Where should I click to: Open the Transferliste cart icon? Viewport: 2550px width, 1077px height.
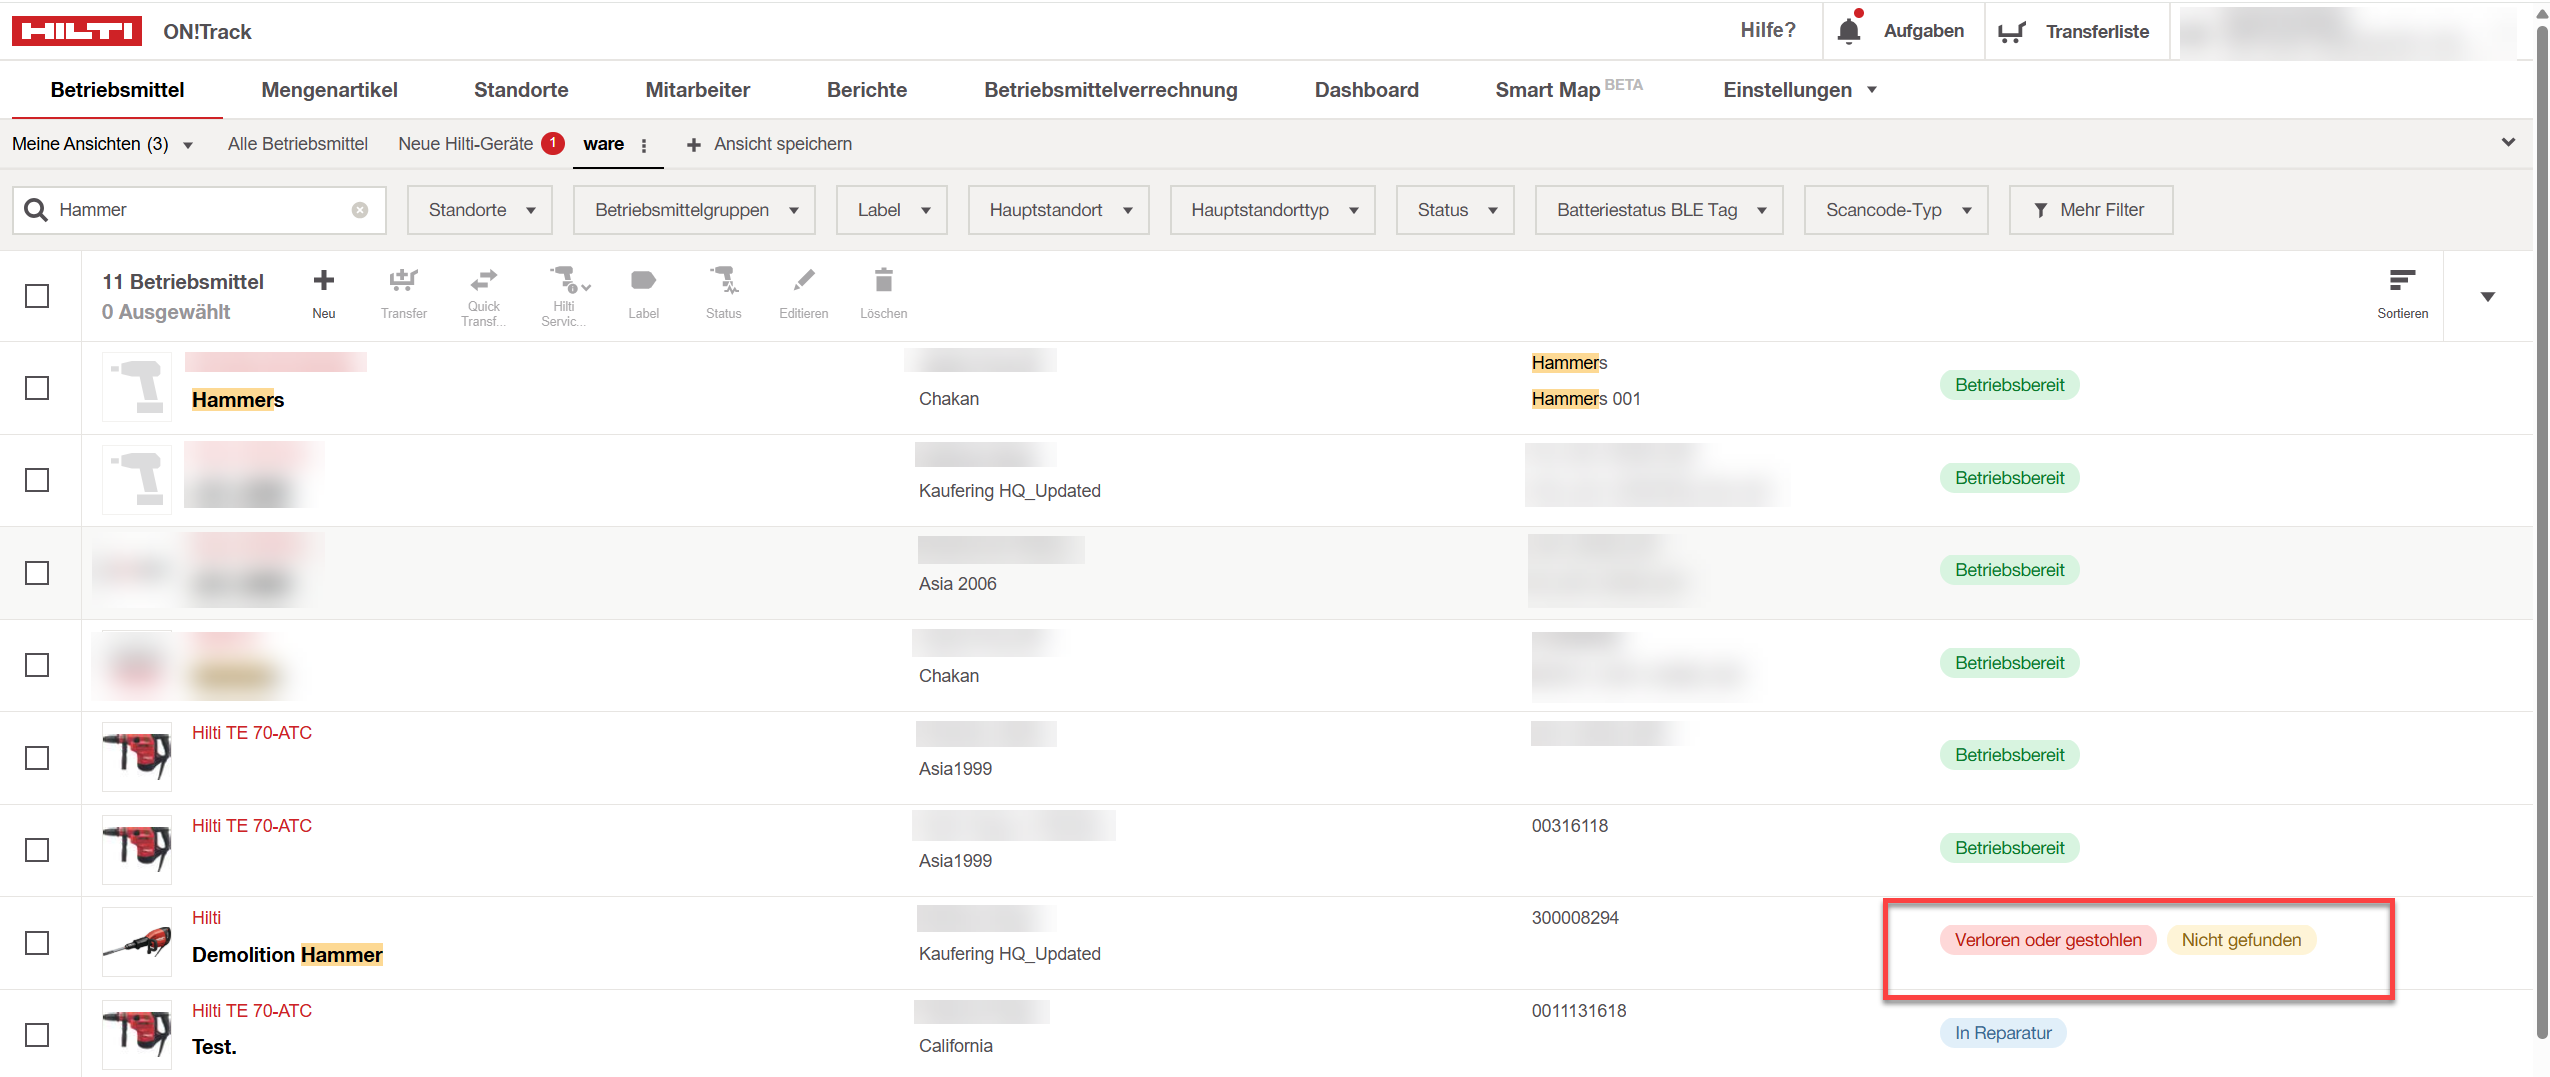point(2011,32)
